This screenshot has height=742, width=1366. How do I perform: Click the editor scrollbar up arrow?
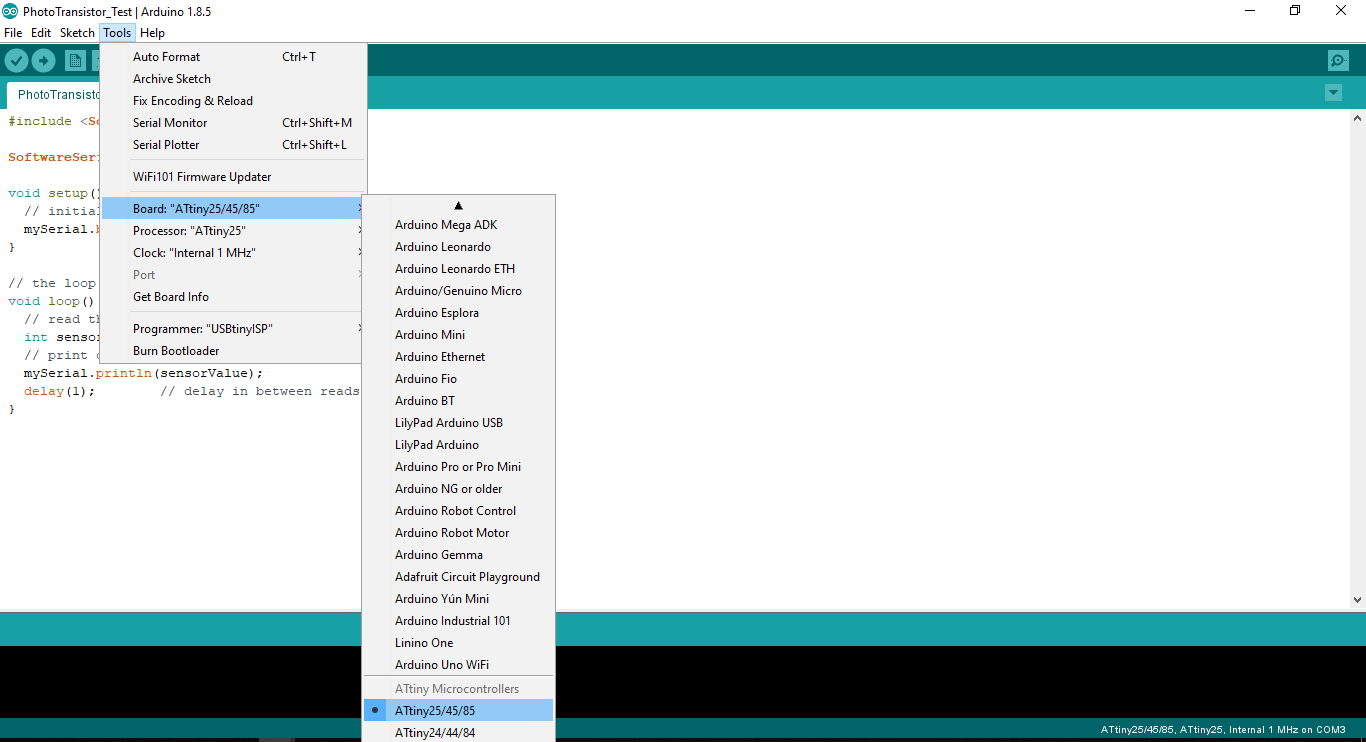click(x=1357, y=118)
